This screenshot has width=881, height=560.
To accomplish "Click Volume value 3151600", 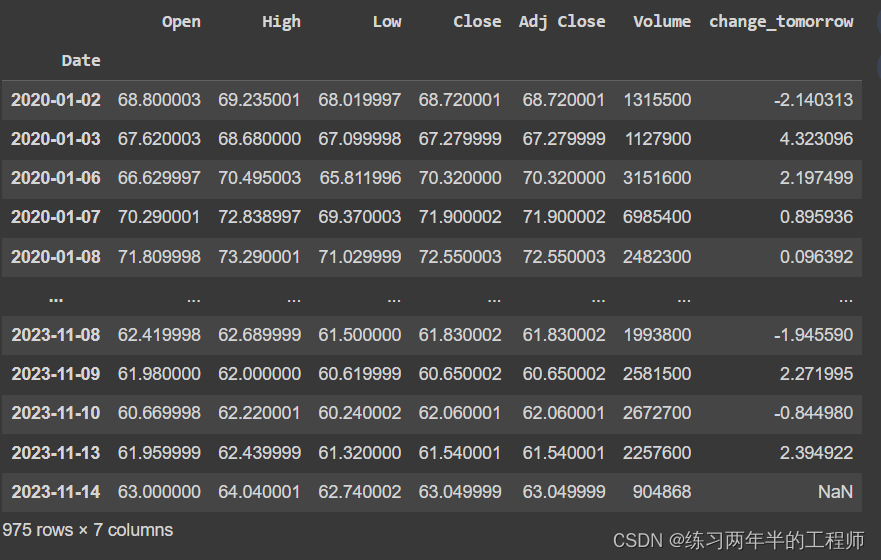I will 657,178.
